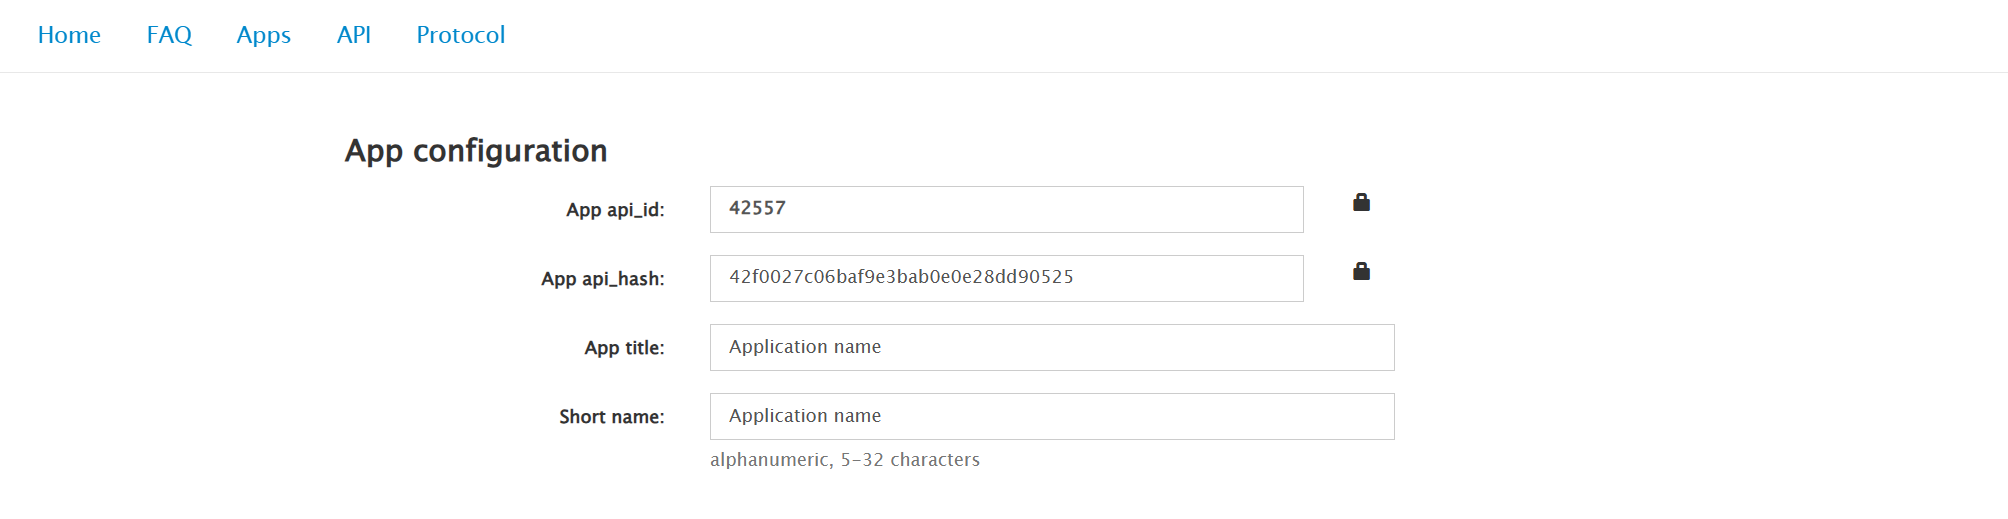Viewport: 2008px width, 519px height.
Task: Click the "alphanumeric, 5-32 characters" hint text
Action: [845, 460]
